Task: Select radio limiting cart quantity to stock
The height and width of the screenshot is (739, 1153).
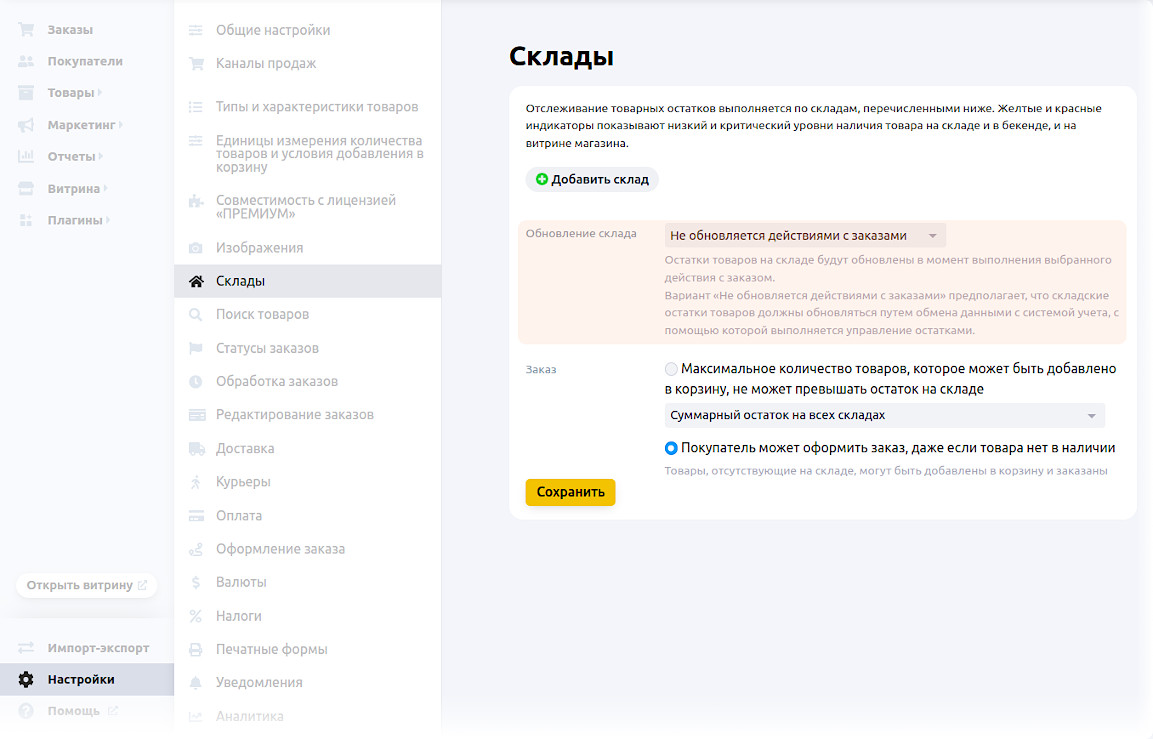Action: pyautogui.click(x=671, y=369)
